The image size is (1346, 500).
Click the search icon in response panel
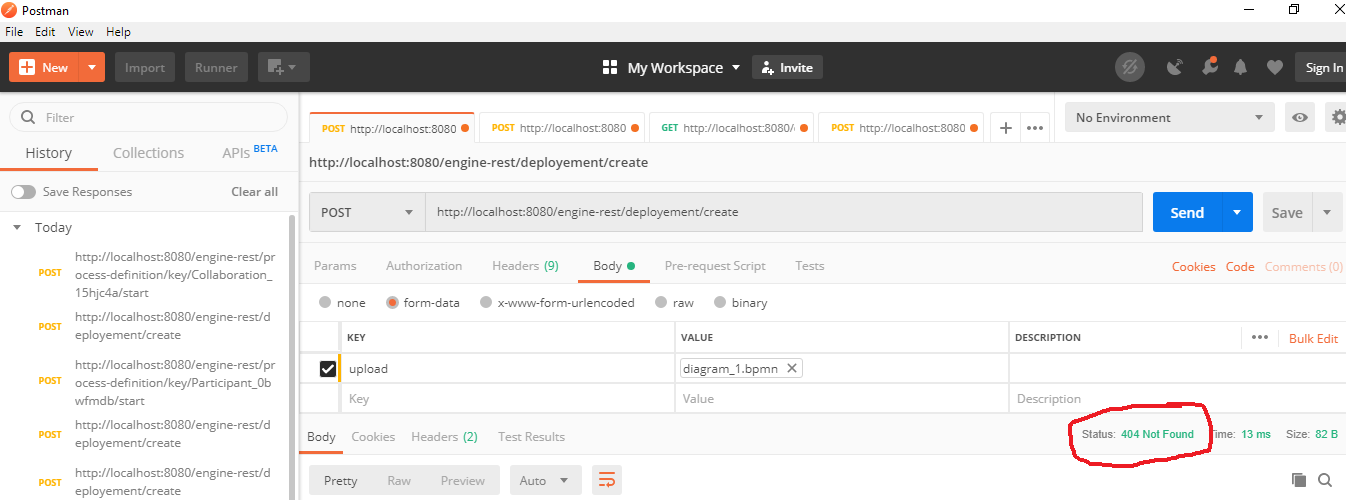[x=1325, y=480]
